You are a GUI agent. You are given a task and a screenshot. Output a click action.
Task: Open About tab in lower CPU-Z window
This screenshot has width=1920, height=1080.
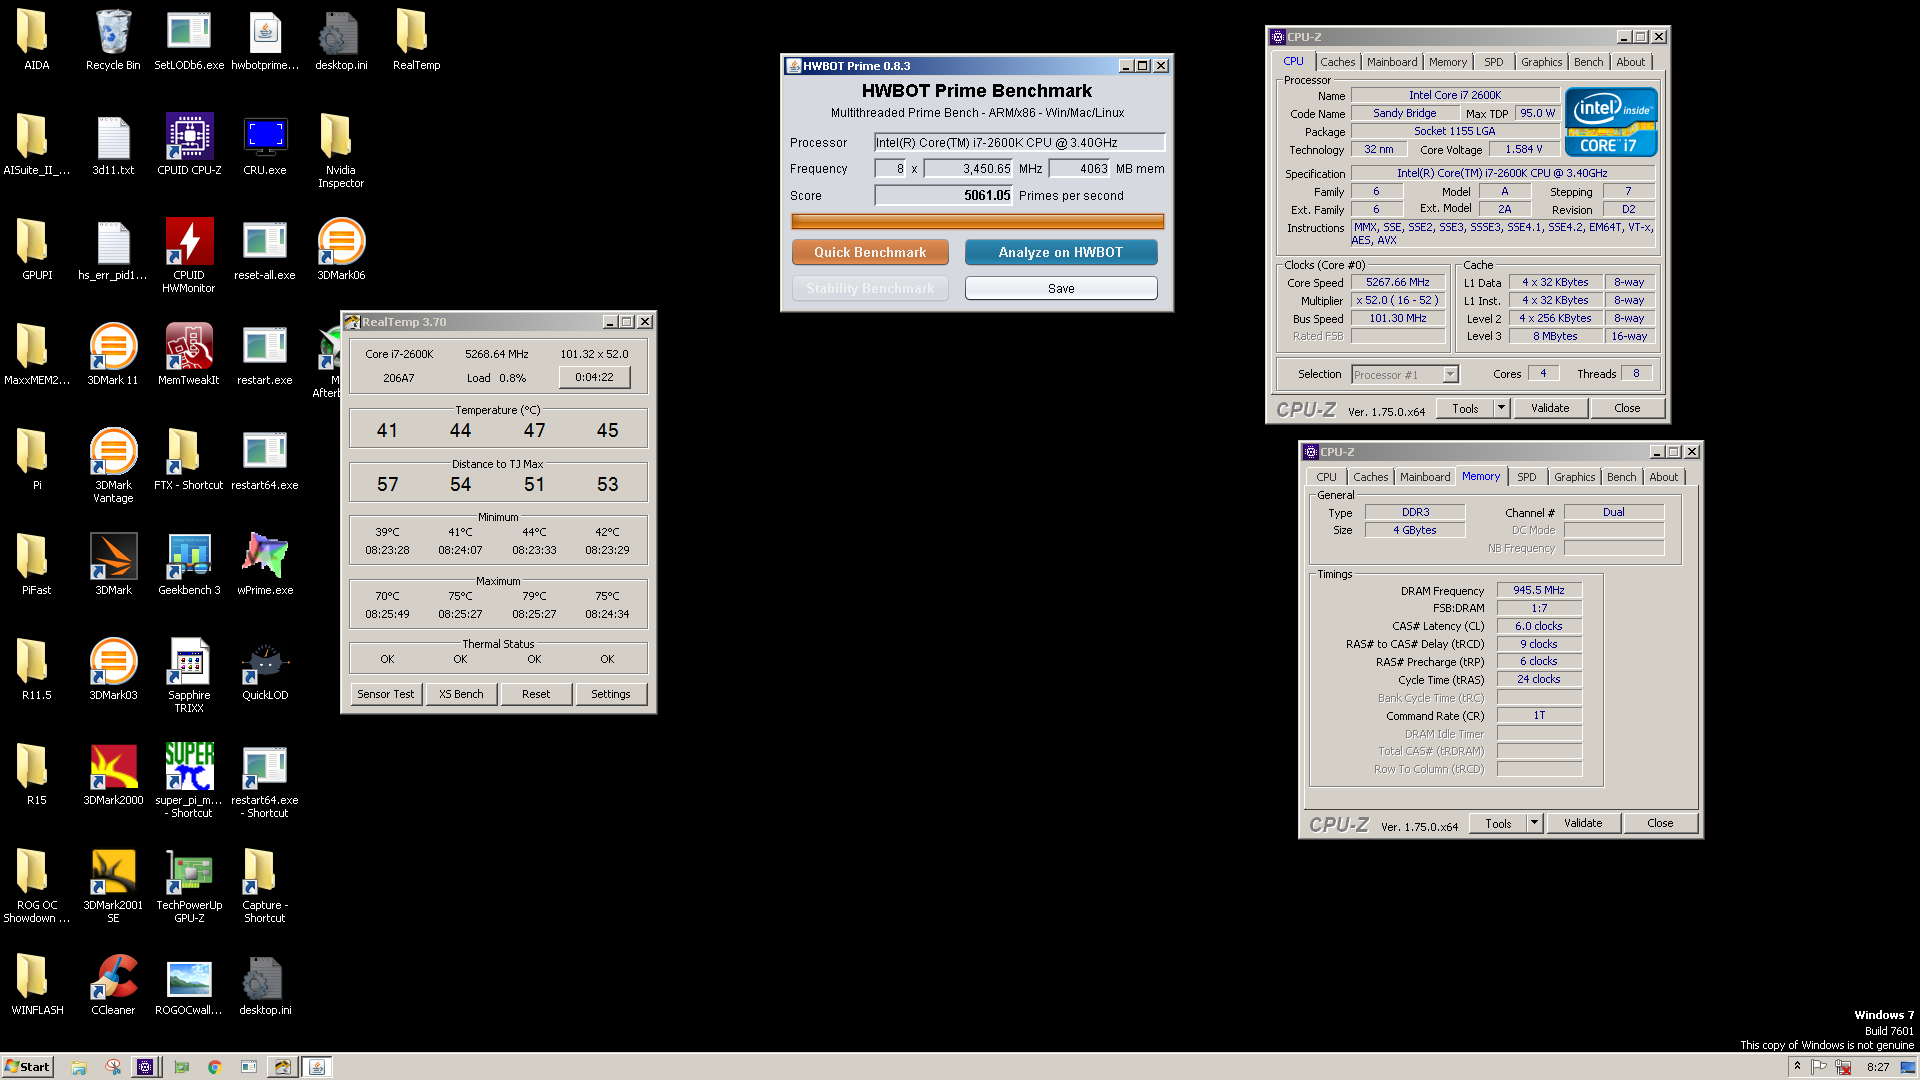[x=1663, y=477]
